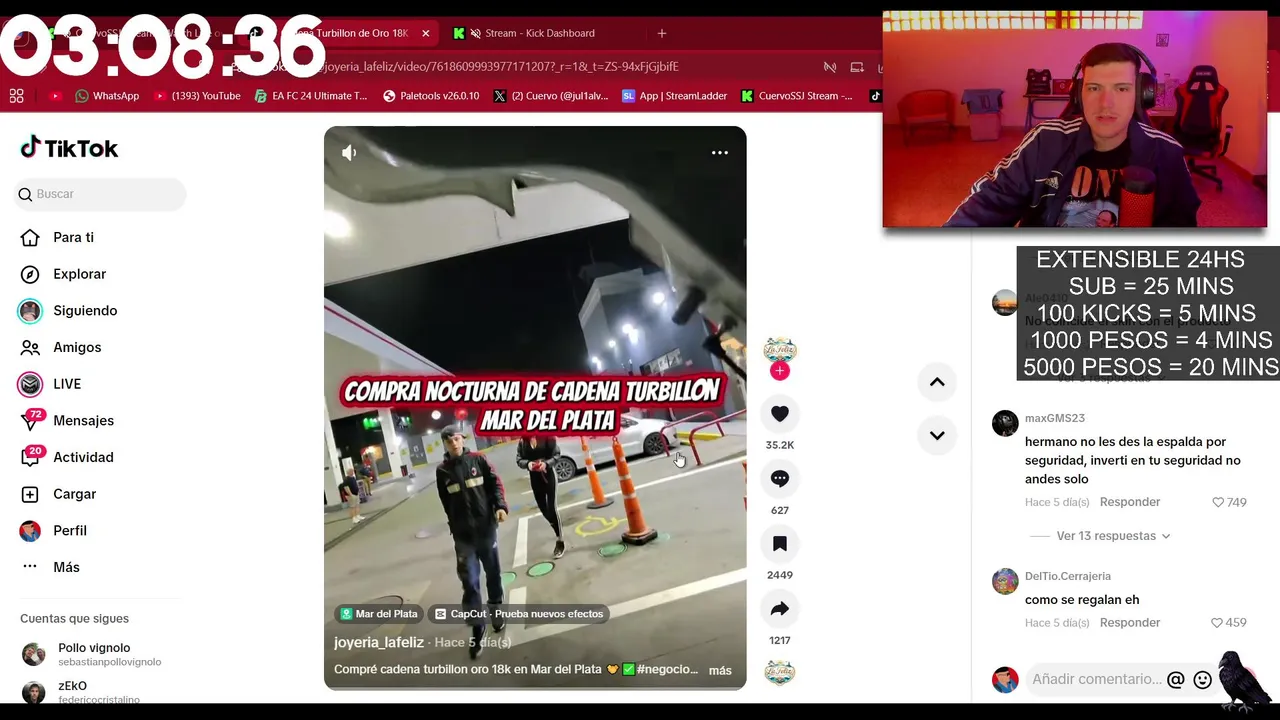The height and width of the screenshot is (720, 1280).
Task: Click the Mar del Plata location tag
Action: coord(379,614)
